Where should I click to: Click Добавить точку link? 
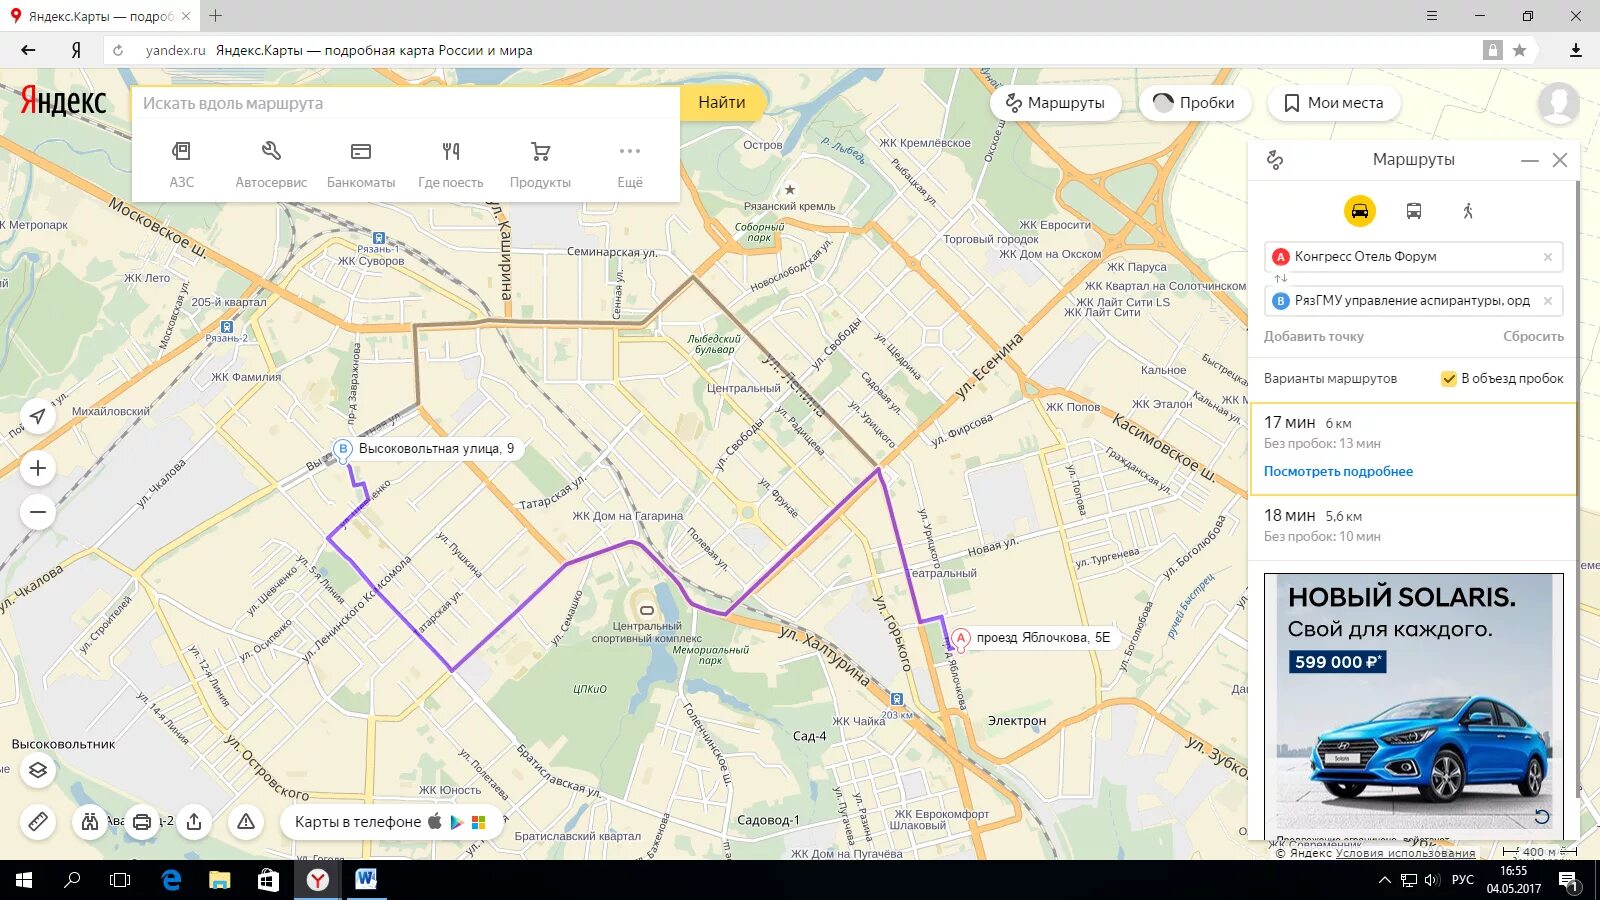pos(1313,337)
